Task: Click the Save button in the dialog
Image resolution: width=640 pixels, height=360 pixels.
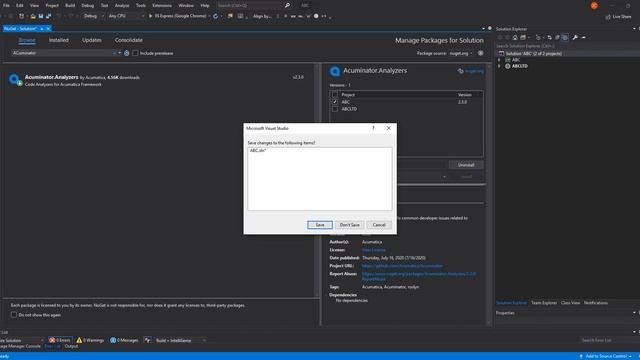Action: pos(320,225)
